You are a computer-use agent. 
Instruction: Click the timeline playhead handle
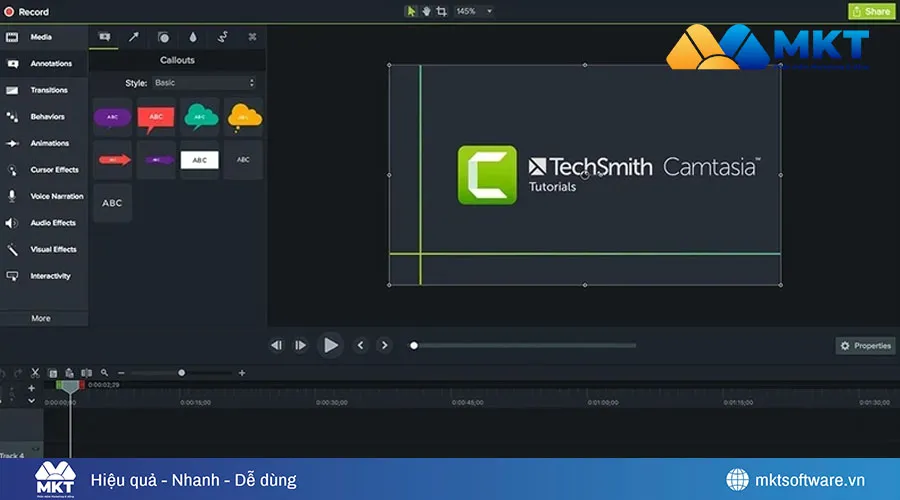70,387
